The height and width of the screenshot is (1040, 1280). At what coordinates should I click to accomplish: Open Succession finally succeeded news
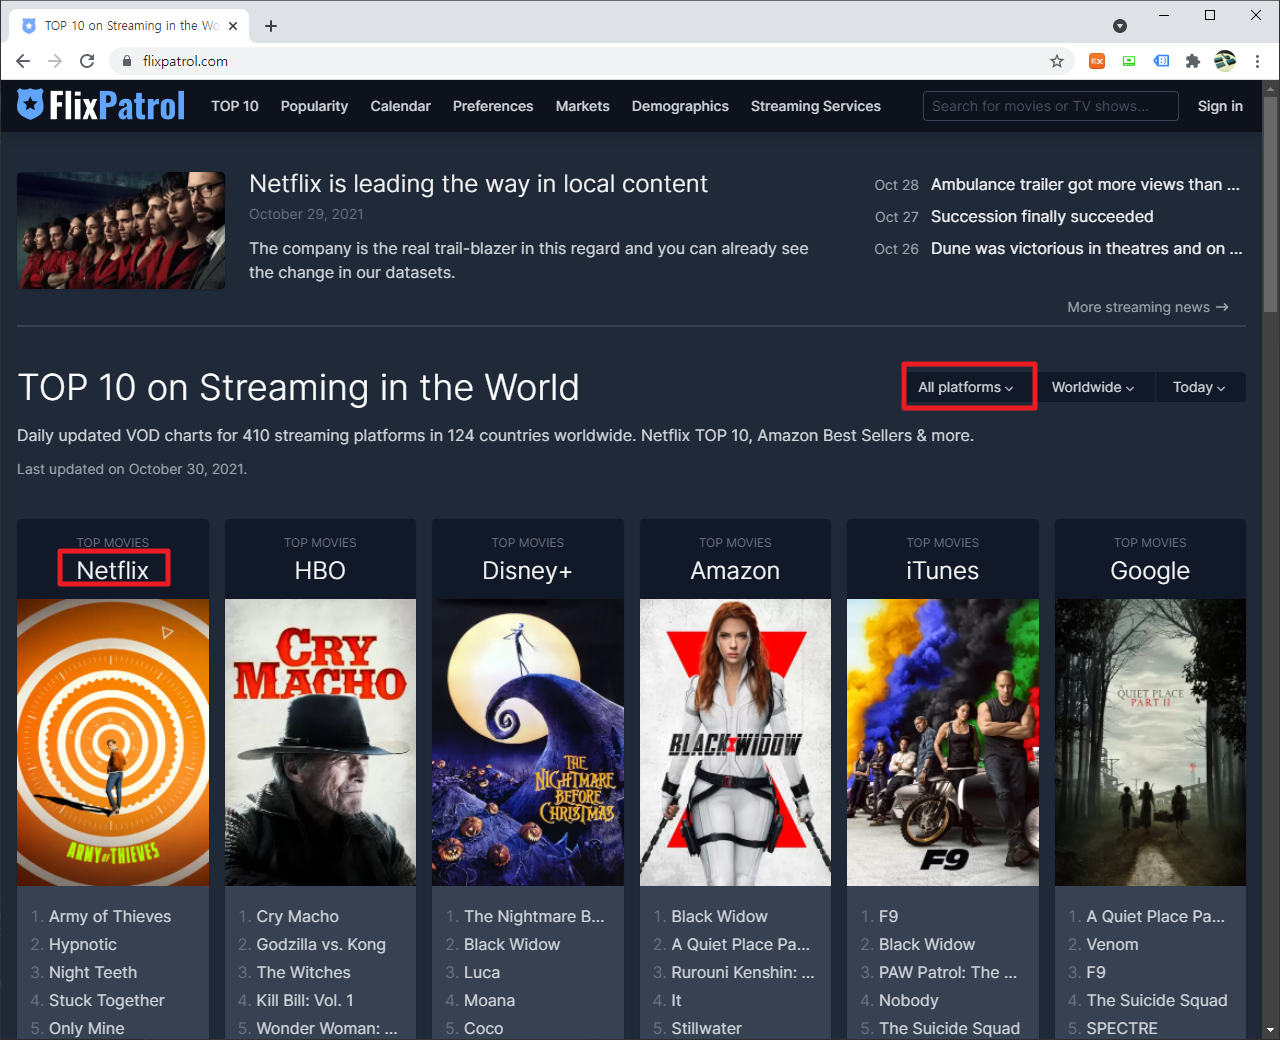(x=1042, y=217)
